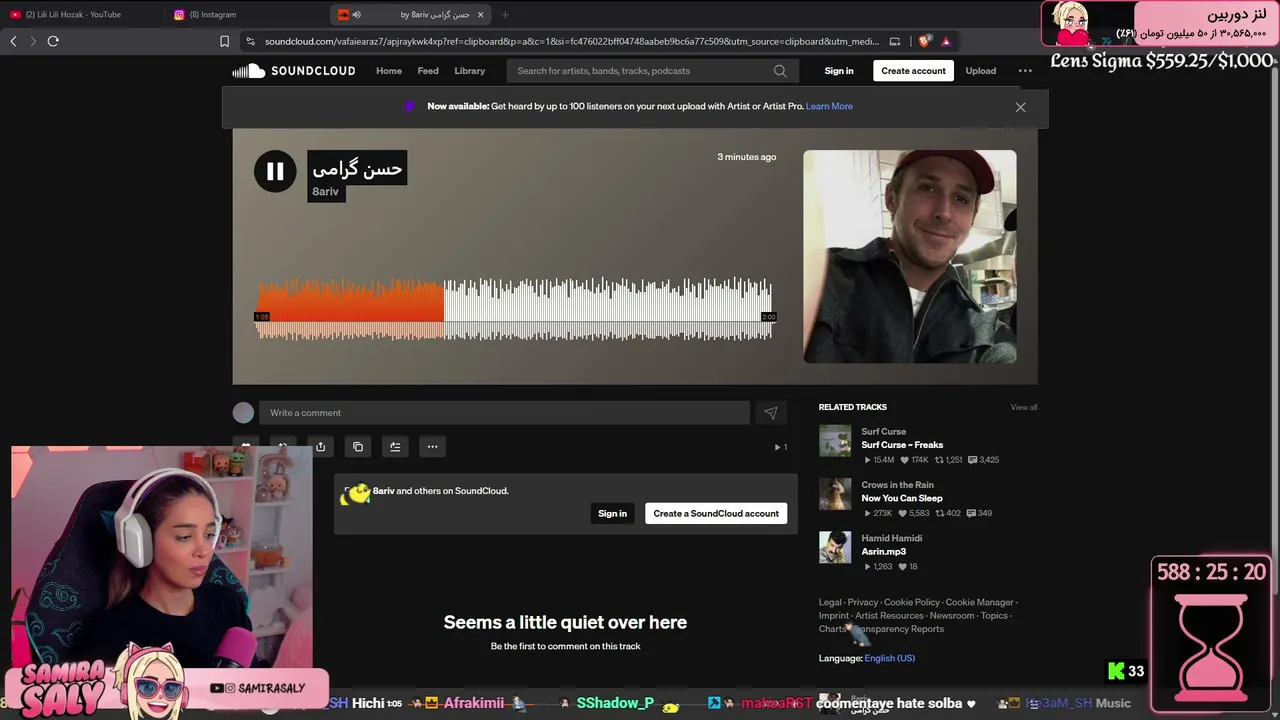Image resolution: width=1280 pixels, height=720 pixels.
Task: Open the Home page in SoundCloud
Action: [389, 71]
